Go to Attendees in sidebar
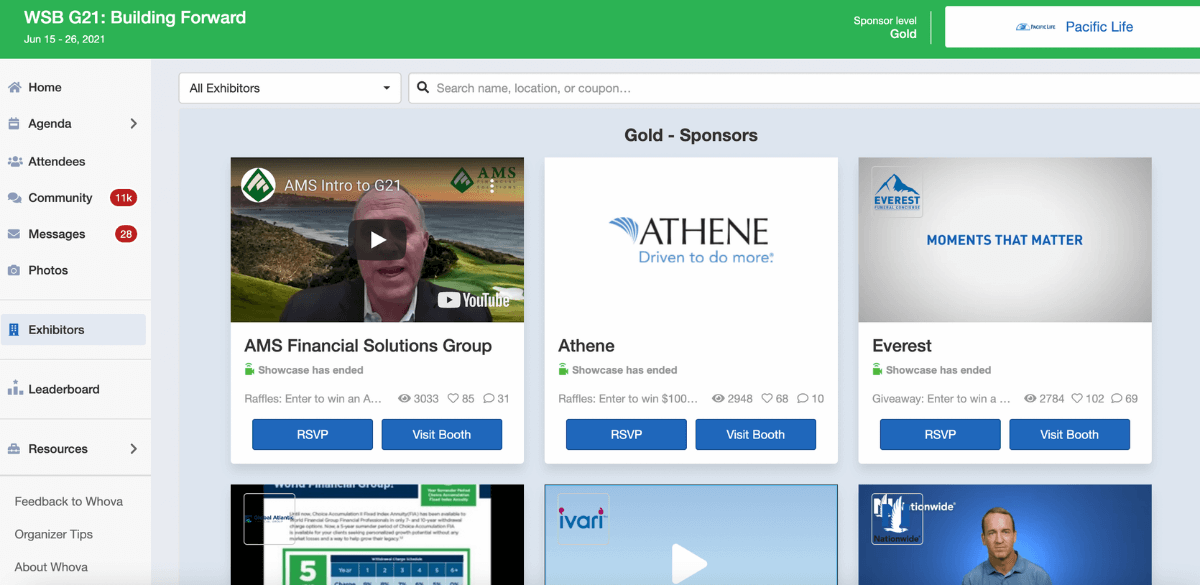The width and height of the screenshot is (1200, 585). (56, 161)
